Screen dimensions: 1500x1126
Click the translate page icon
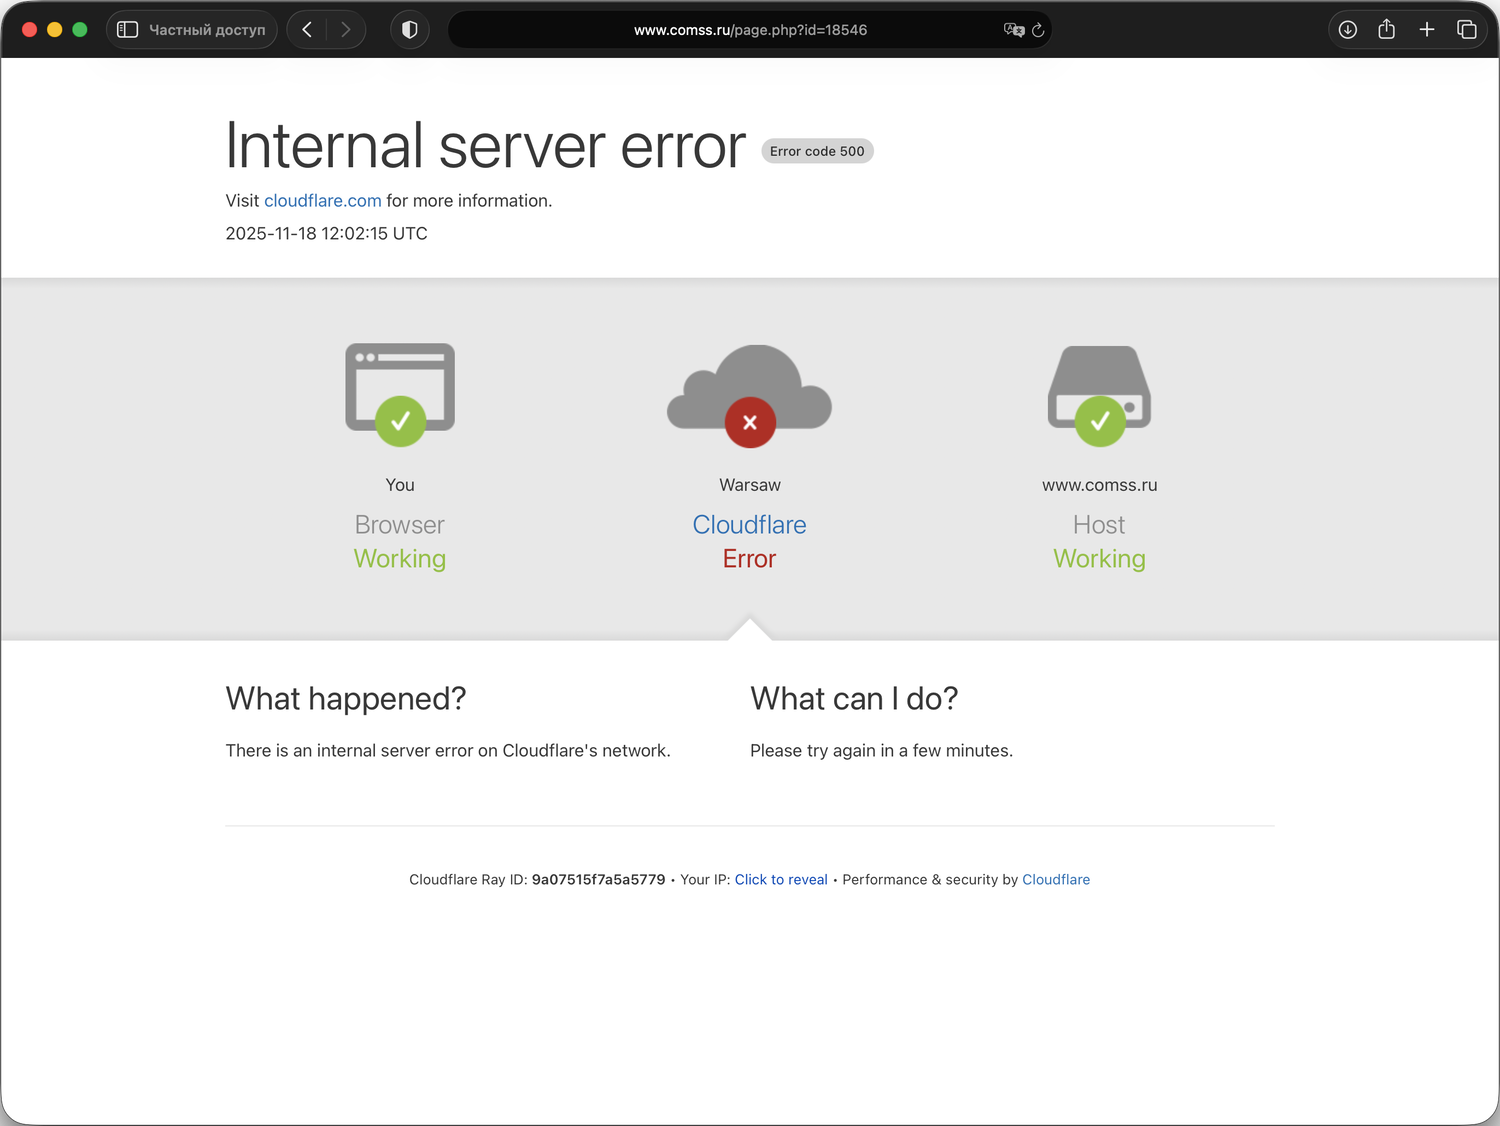[x=1014, y=30]
